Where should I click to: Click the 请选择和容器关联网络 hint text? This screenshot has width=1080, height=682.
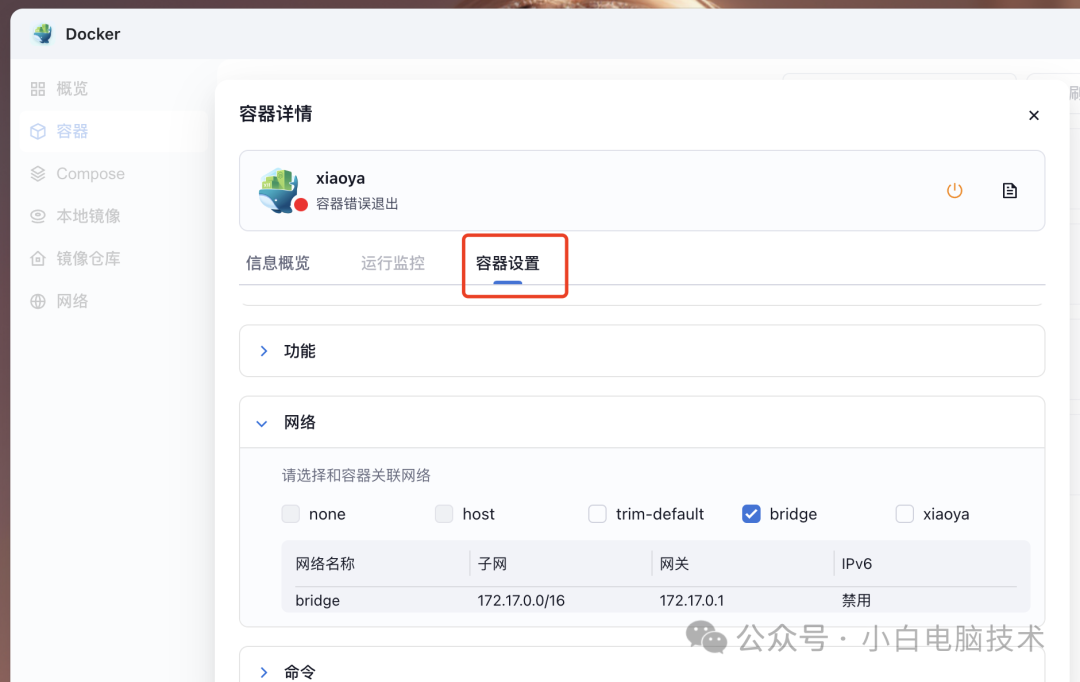(x=356, y=475)
